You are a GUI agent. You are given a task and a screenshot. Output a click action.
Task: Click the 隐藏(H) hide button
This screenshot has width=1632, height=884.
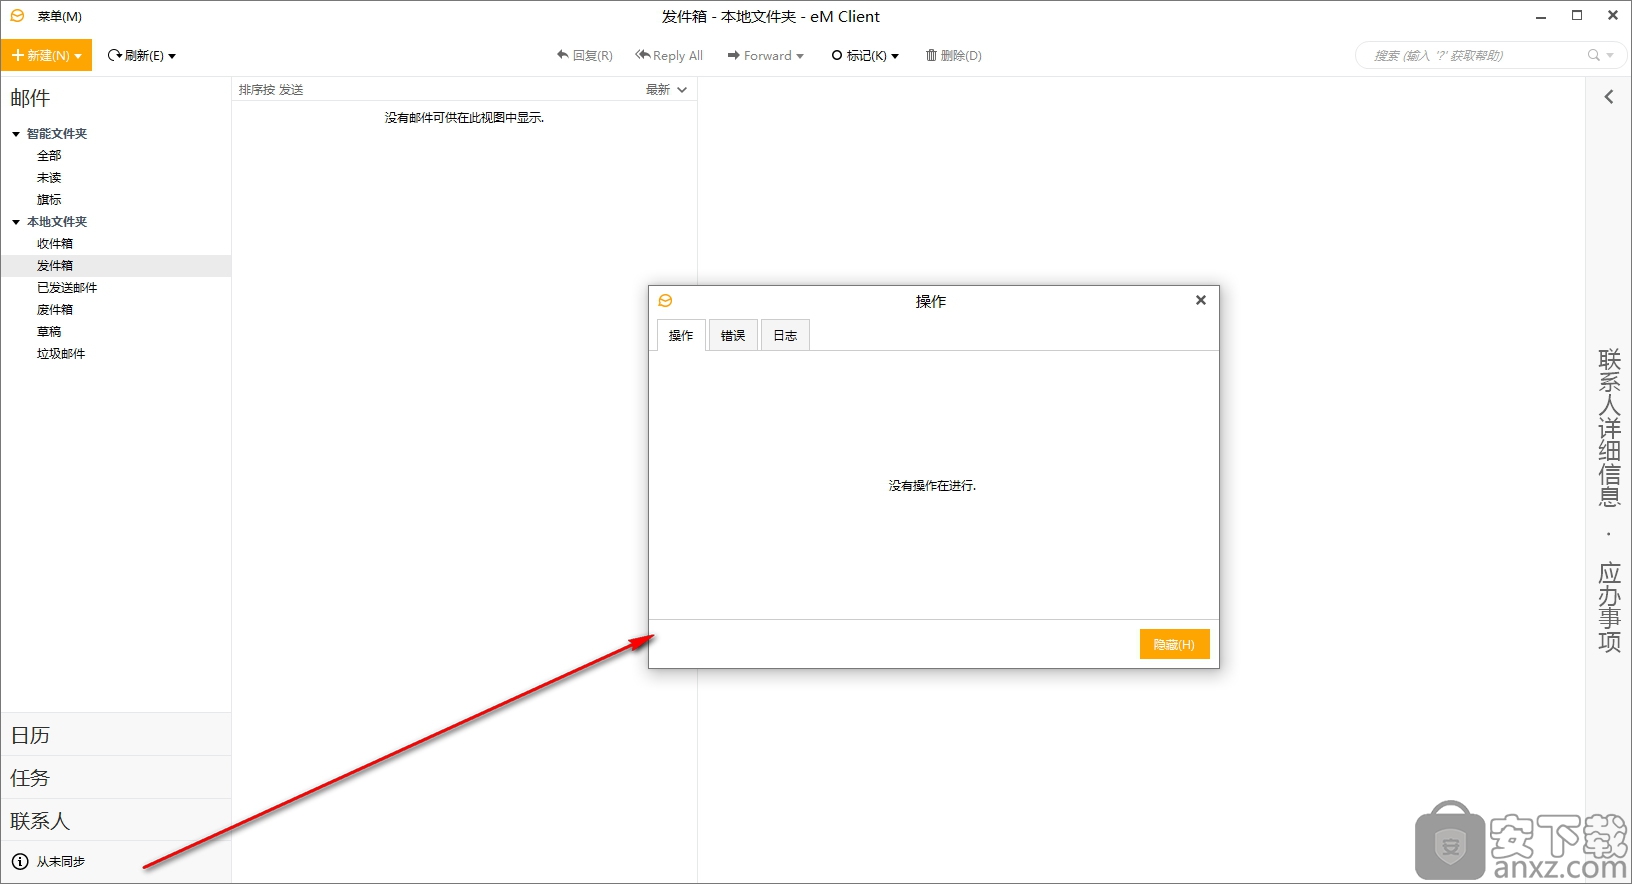1175,644
